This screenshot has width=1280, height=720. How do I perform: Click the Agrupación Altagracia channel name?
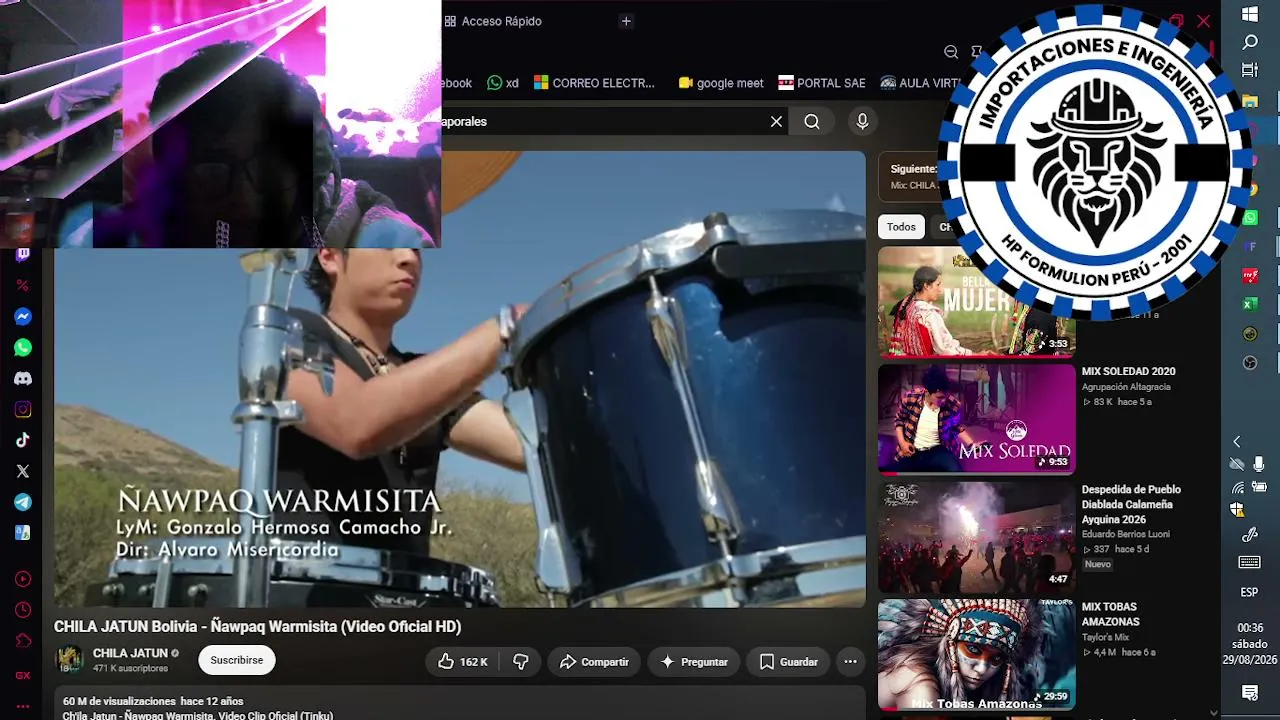pos(1126,387)
